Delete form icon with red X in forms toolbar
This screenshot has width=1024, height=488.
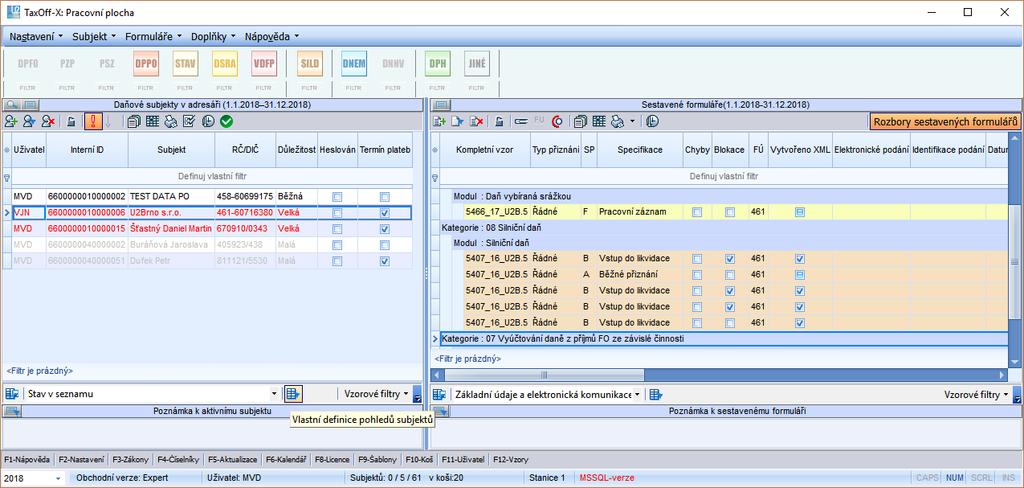(477, 121)
